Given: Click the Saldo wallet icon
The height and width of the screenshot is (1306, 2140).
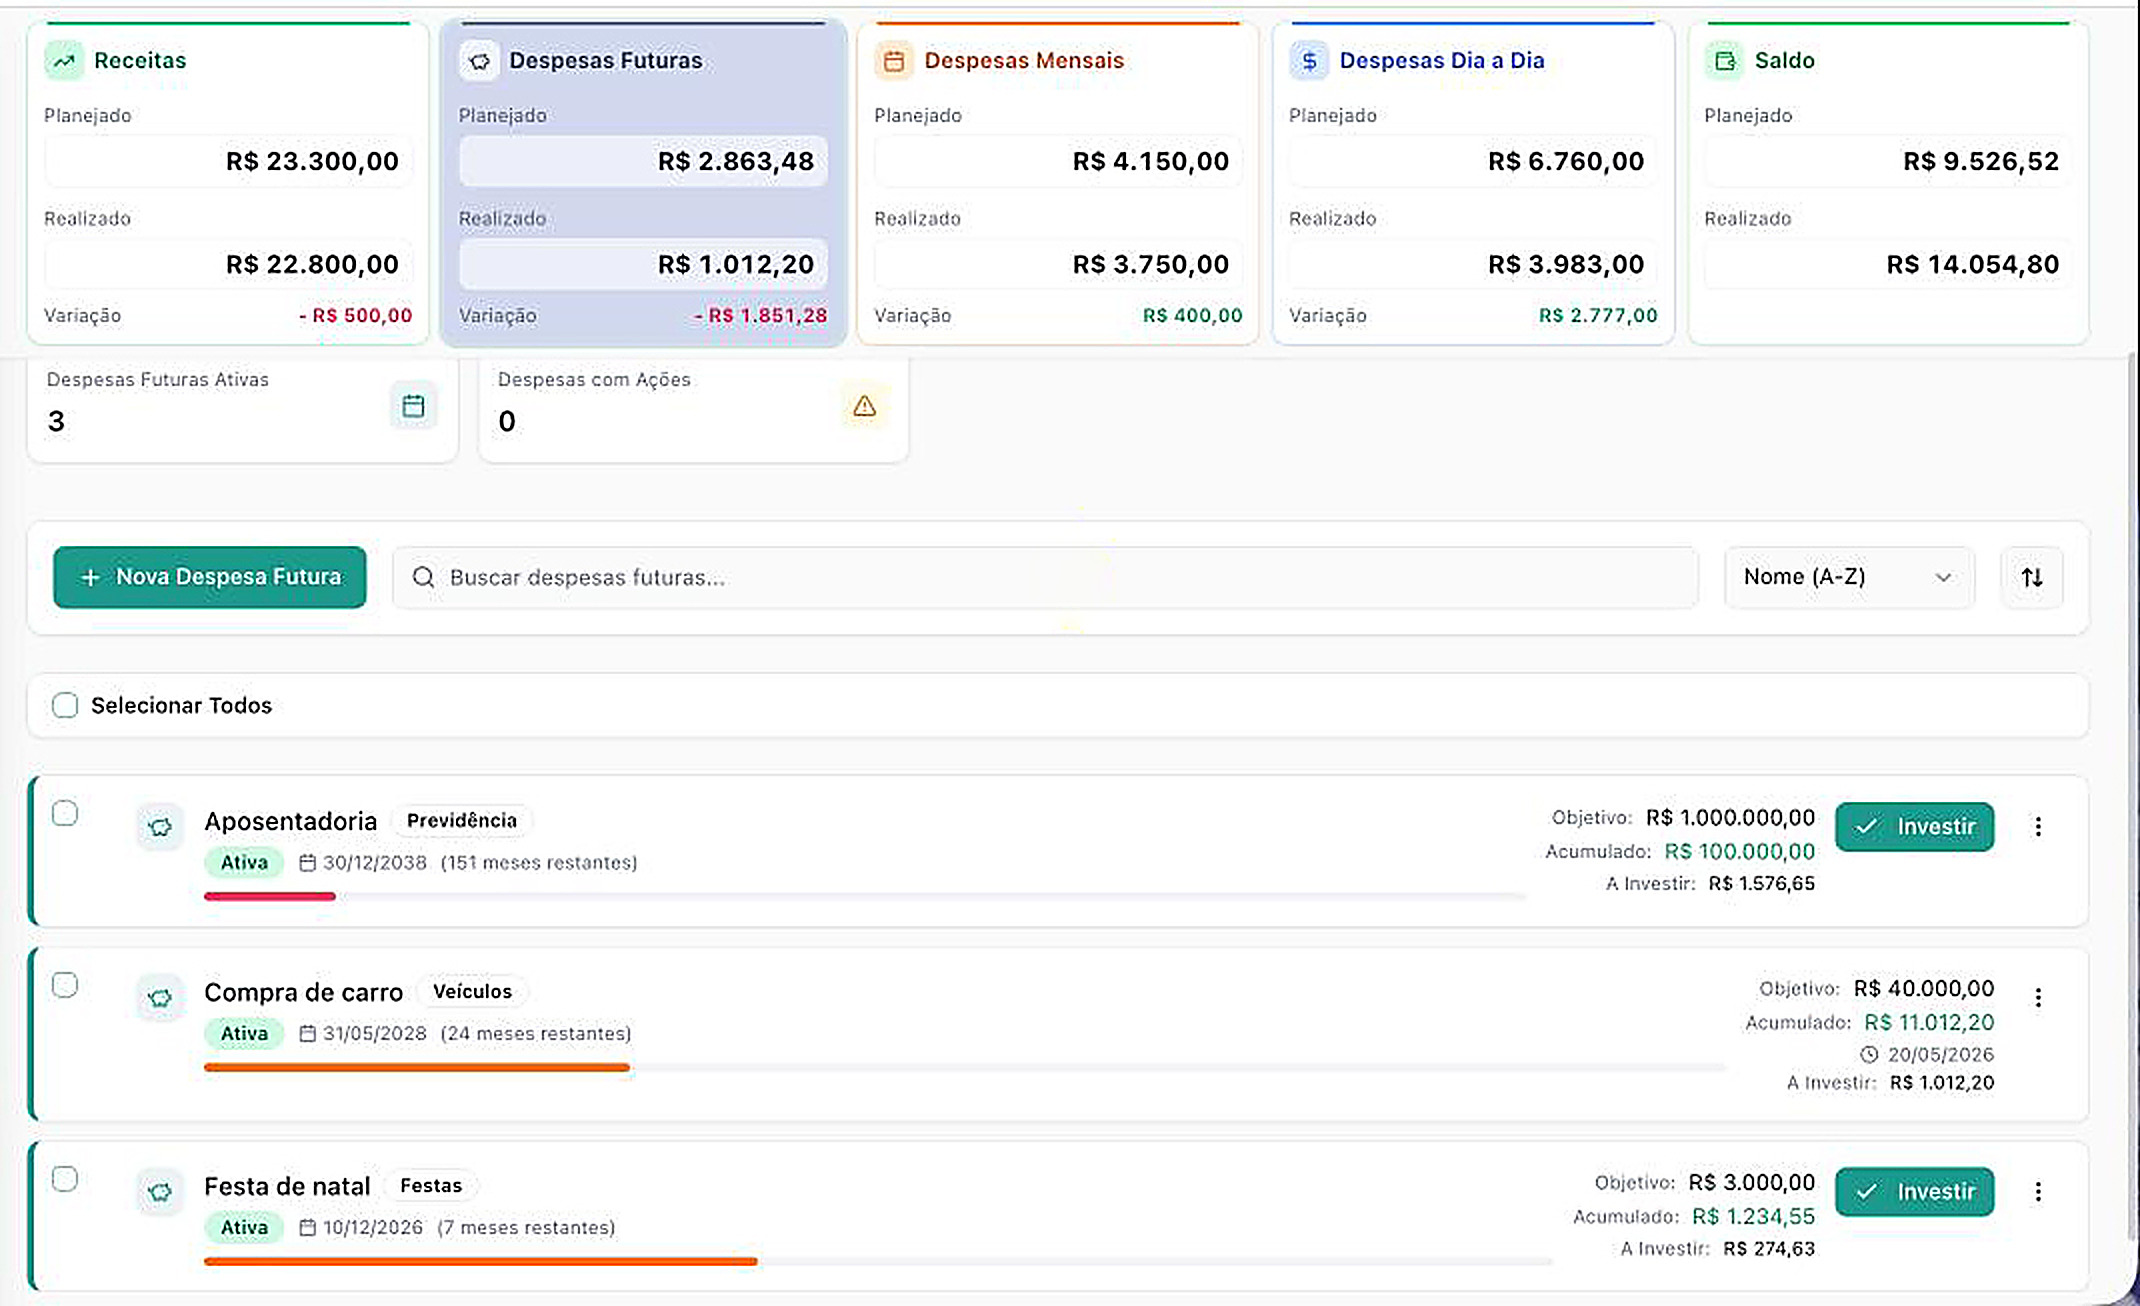Looking at the screenshot, I should [1724, 61].
